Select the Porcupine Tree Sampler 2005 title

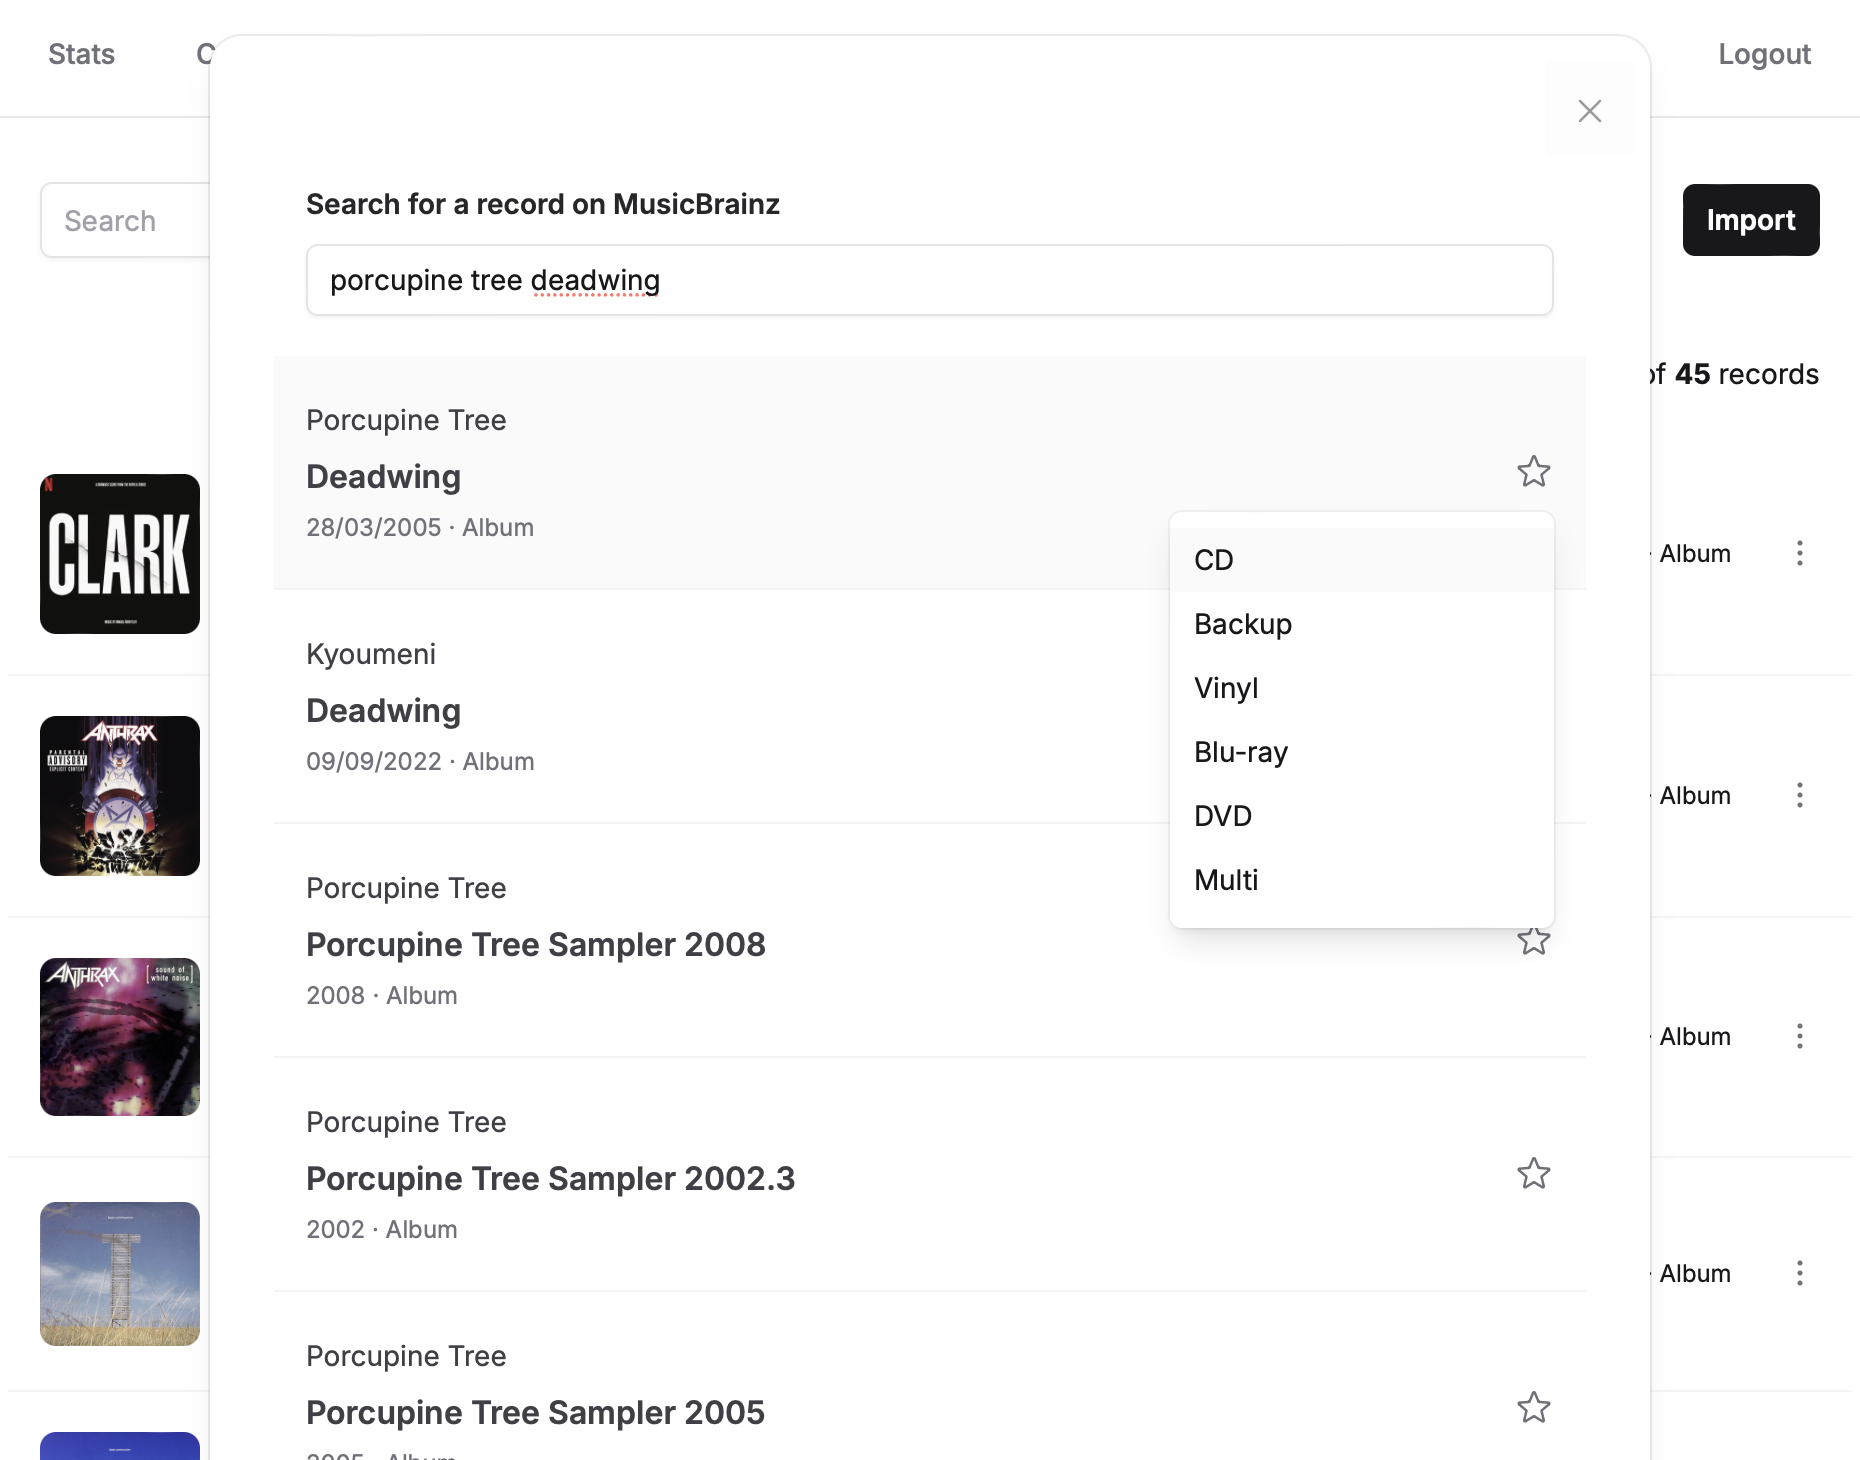click(x=535, y=1413)
